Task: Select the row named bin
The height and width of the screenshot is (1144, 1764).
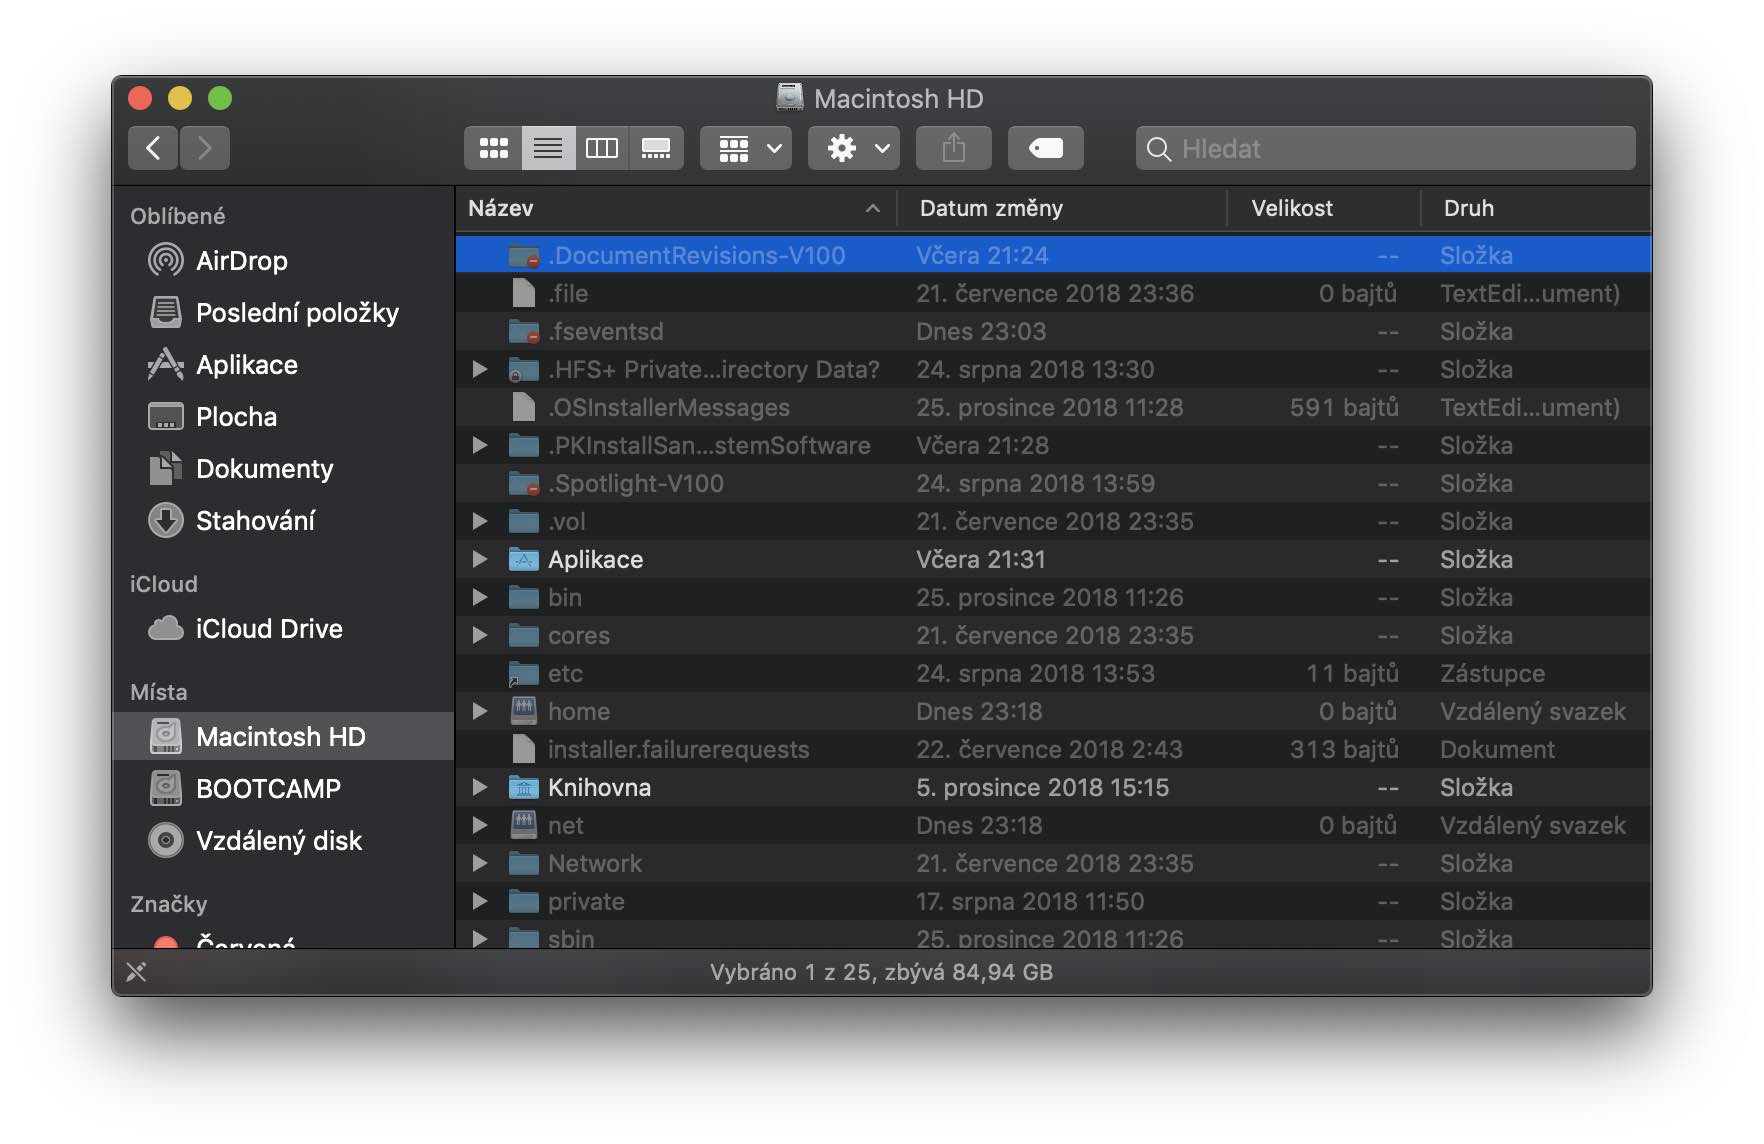Action: [1053, 598]
